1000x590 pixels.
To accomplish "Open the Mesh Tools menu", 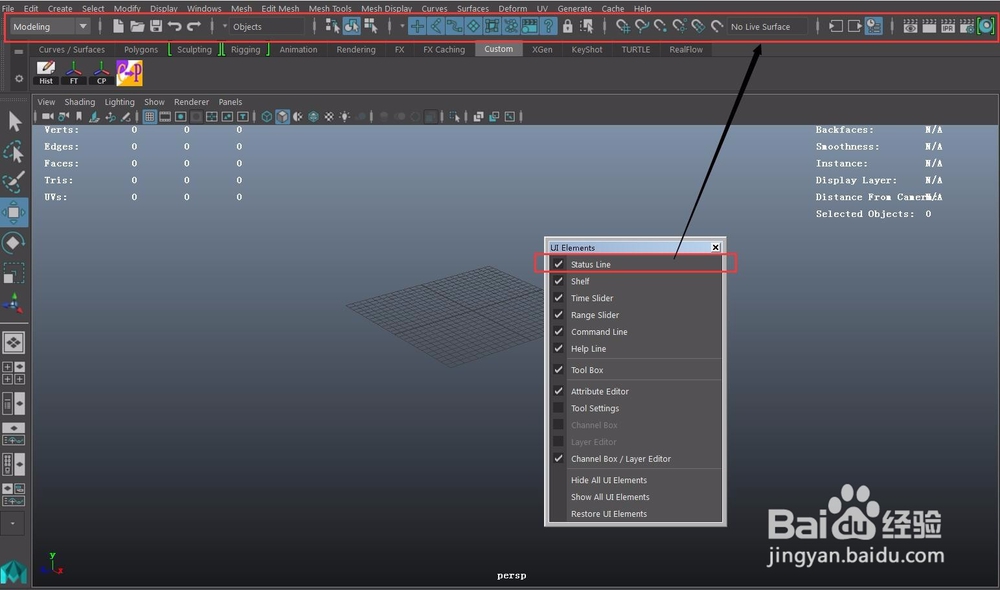I will (x=330, y=8).
